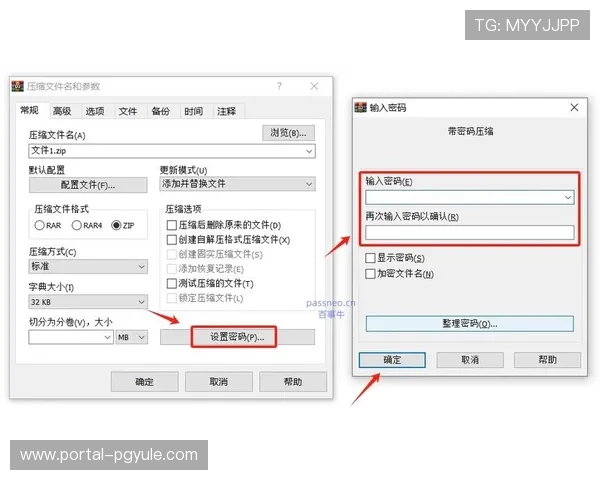Click the 文件1.zip archive name field
This screenshot has width=600, height=480.
pos(172,151)
